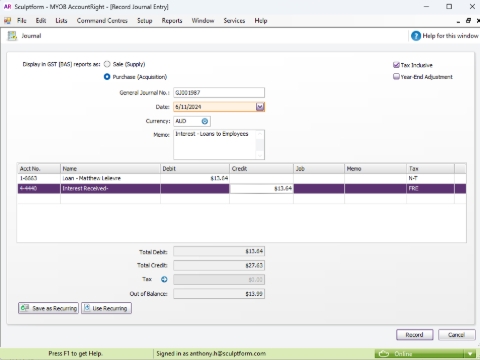Click the Online cloud status icon
This screenshot has width=480, height=360.
pos(384,353)
